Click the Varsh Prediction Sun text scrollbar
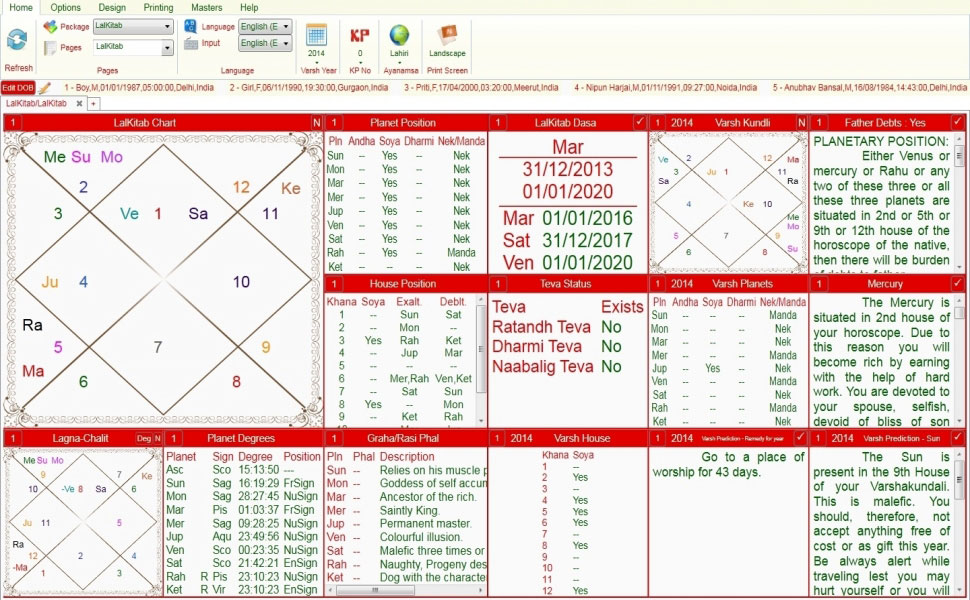The height and width of the screenshot is (600, 970). coord(959,521)
